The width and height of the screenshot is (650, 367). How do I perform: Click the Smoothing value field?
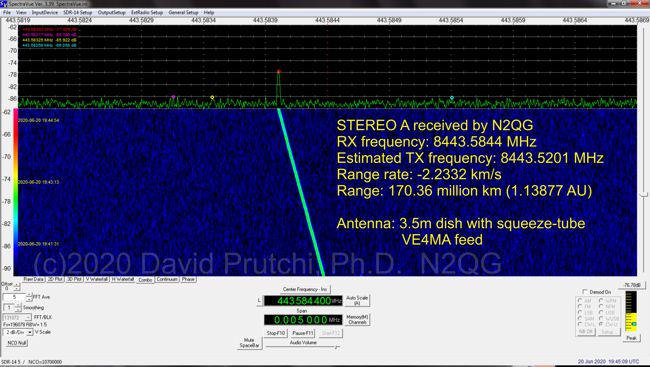pos(9,308)
